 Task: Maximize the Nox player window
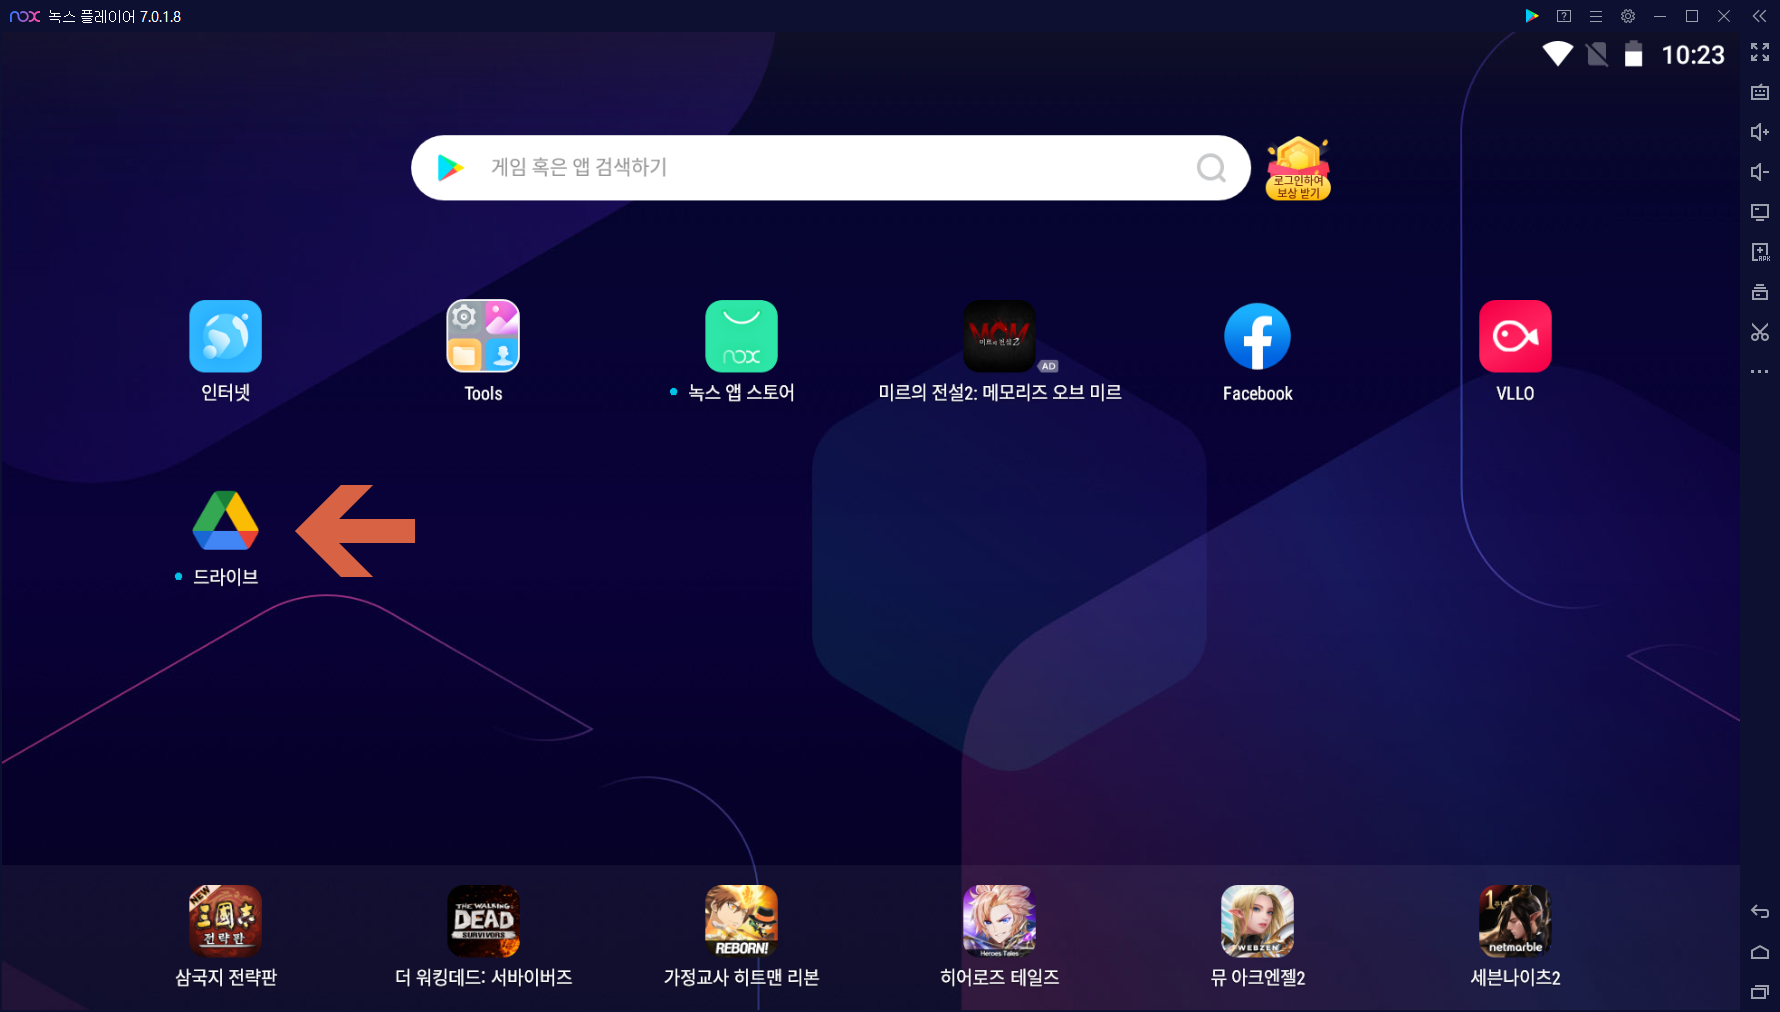(x=1692, y=16)
